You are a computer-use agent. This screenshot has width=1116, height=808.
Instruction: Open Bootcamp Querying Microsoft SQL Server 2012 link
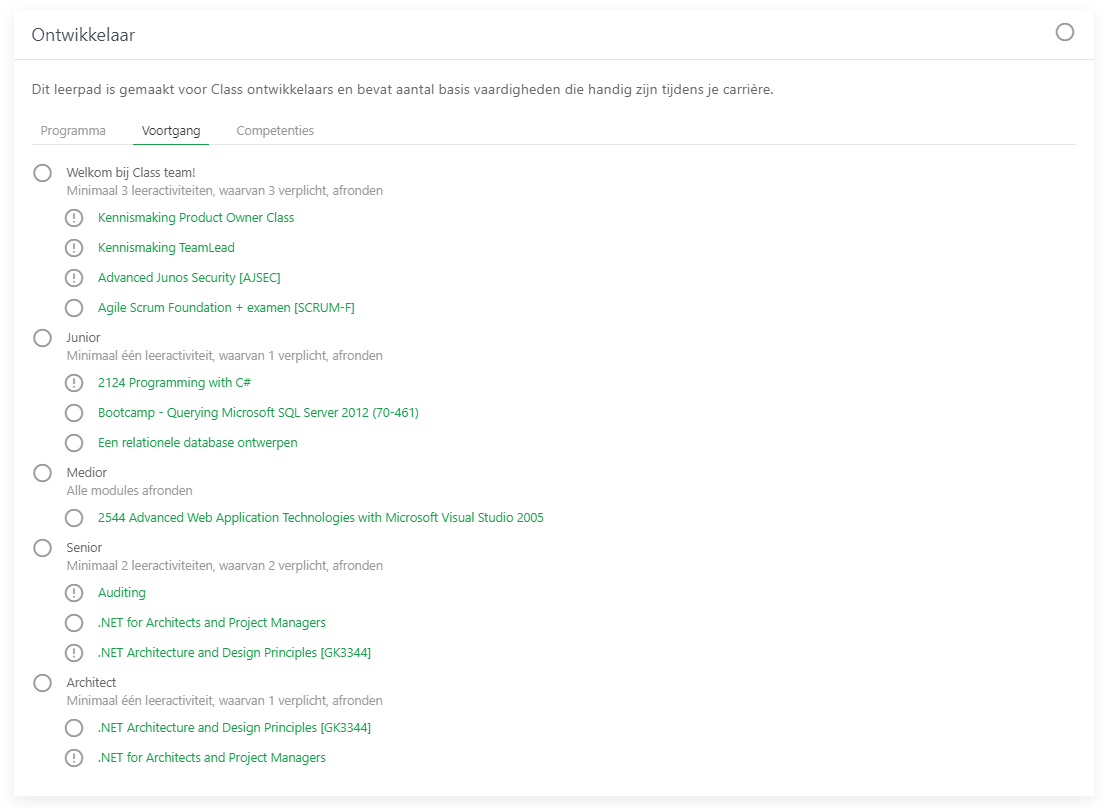pyautogui.click(x=258, y=413)
